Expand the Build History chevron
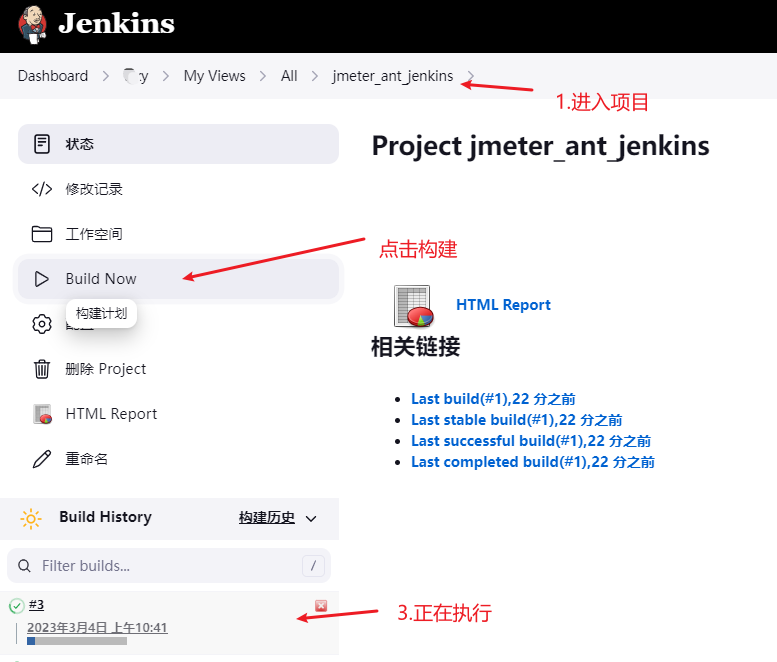Viewport: 777px width, 662px height. (311, 519)
